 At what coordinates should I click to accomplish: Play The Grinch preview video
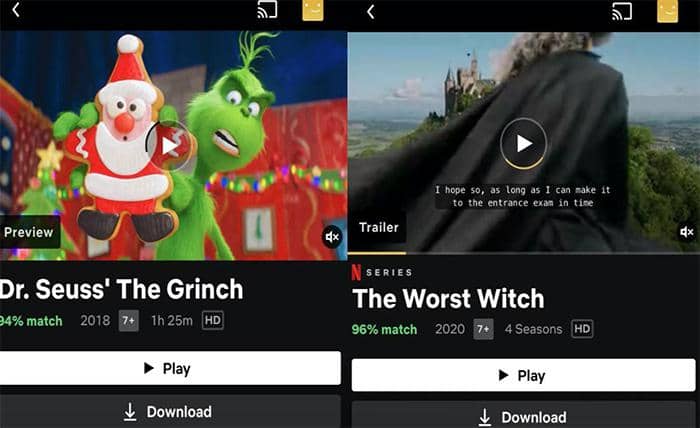pos(170,145)
